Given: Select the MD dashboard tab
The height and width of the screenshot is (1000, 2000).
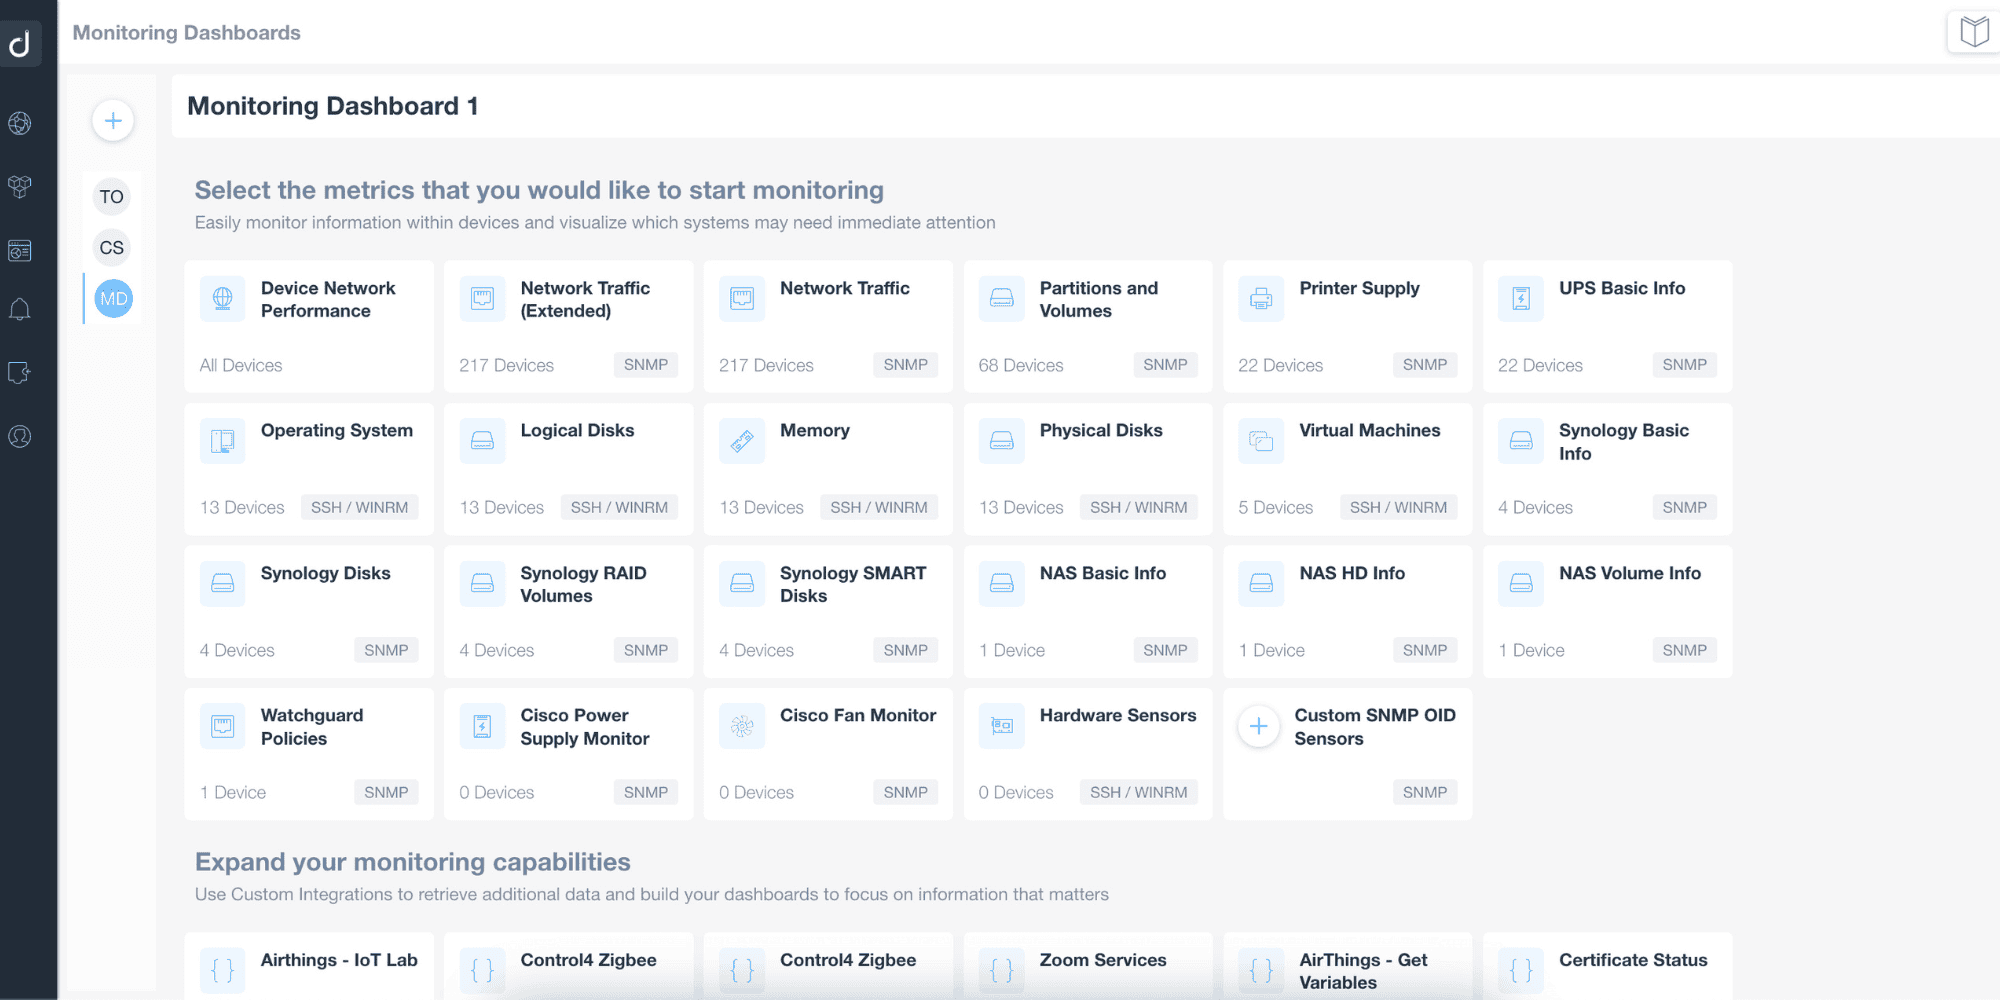Looking at the screenshot, I should [x=113, y=299].
